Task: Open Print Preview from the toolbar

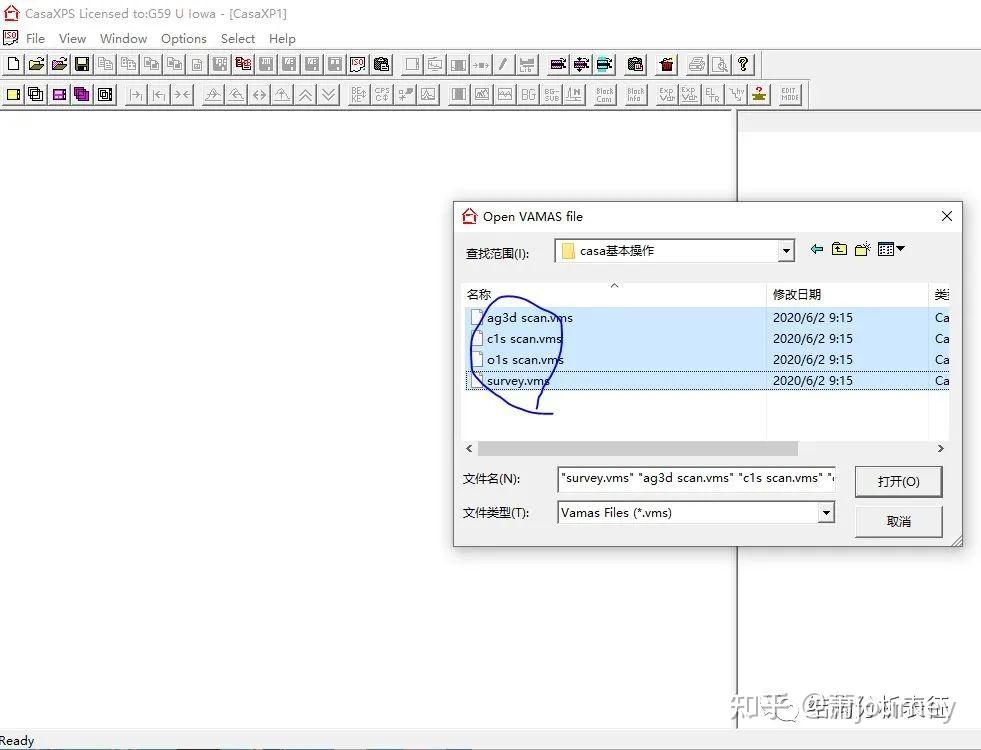Action: 720,64
